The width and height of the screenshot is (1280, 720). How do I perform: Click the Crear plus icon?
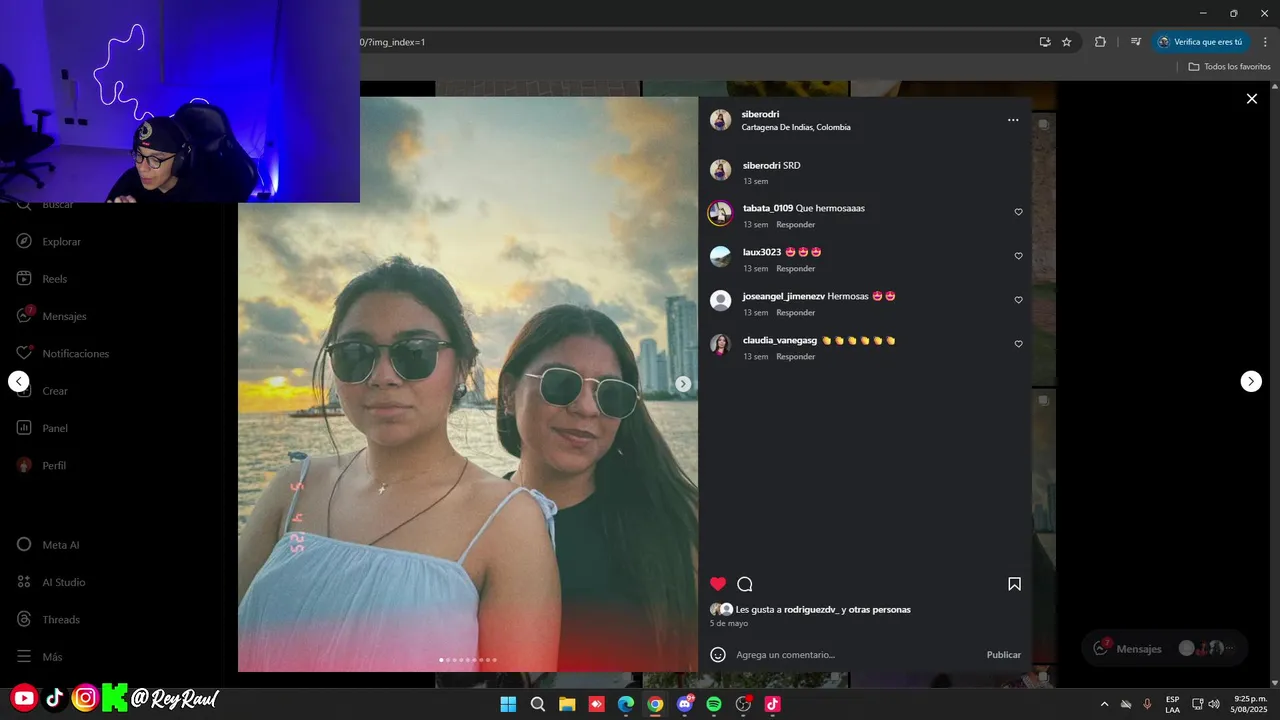[x=24, y=391]
